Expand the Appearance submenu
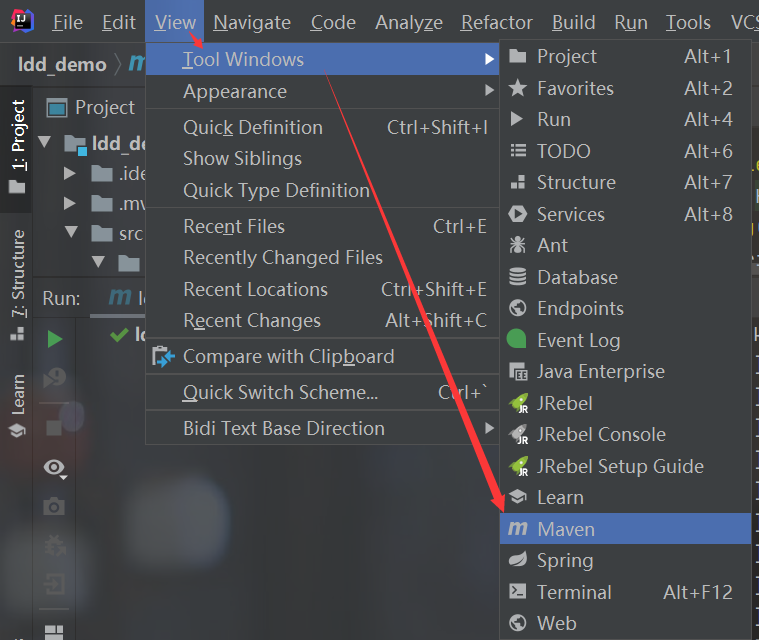Screen dimensions: 759x640 coord(235,91)
